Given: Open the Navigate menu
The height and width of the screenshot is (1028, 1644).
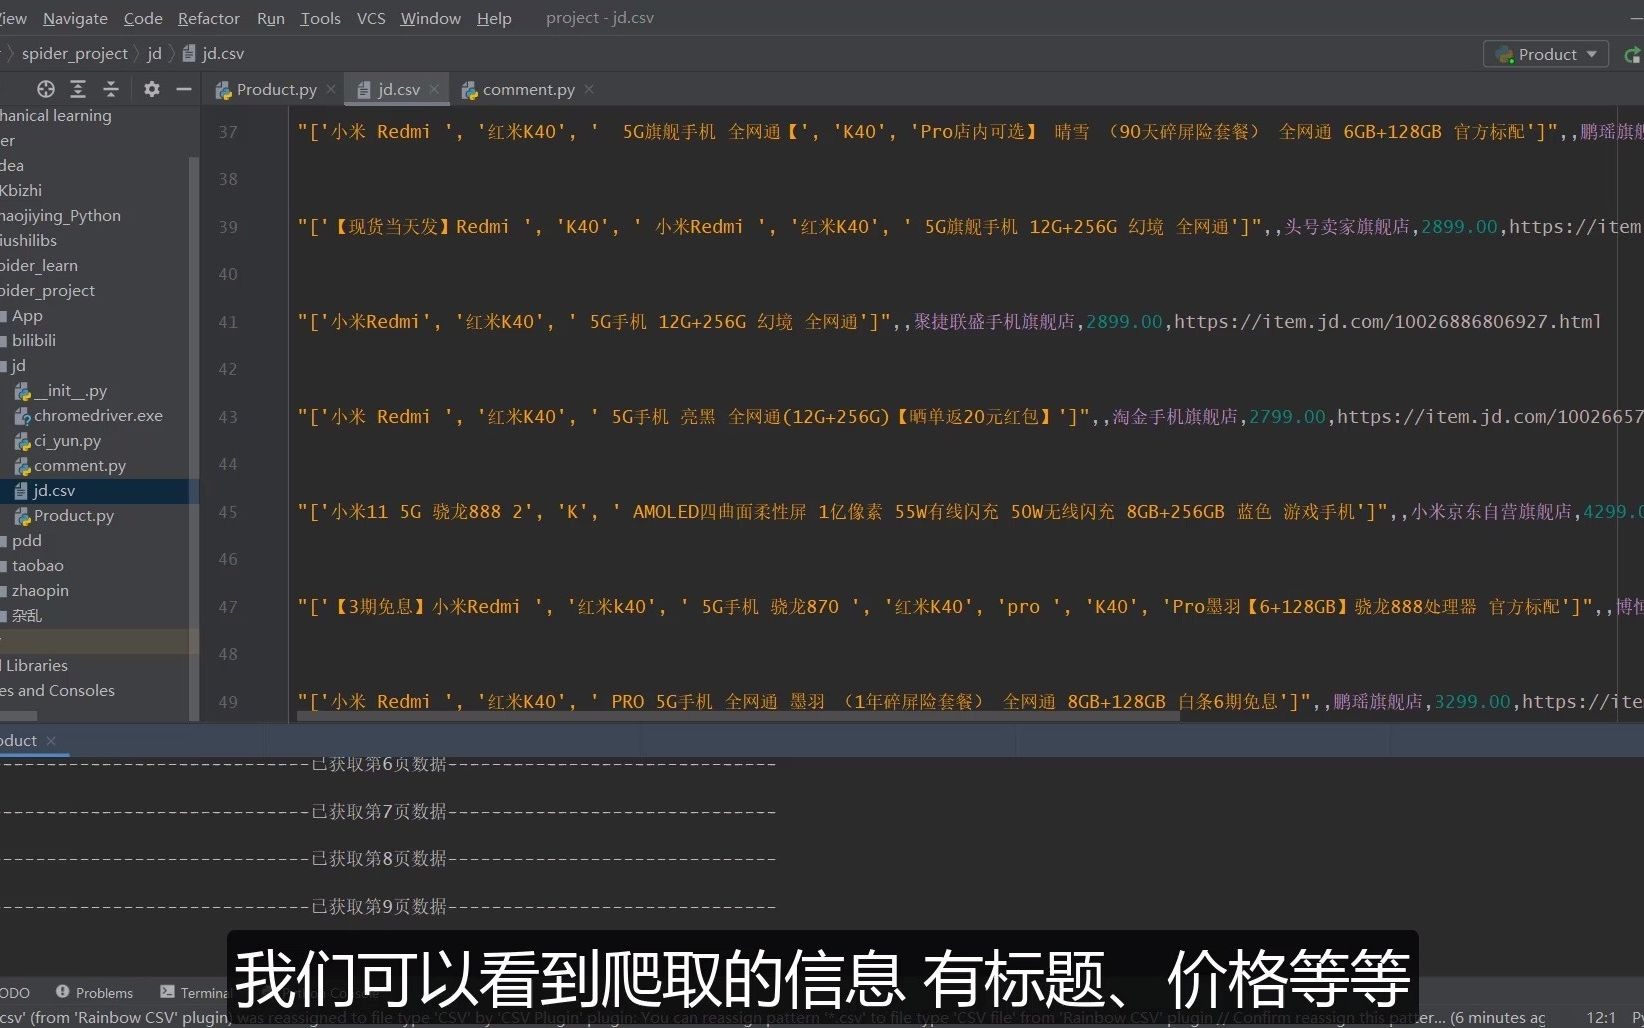Looking at the screenshot, I should [75, 18].
